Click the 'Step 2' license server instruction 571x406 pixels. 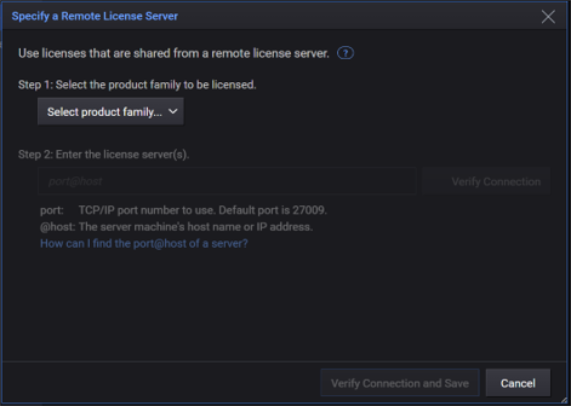point(104,154)
